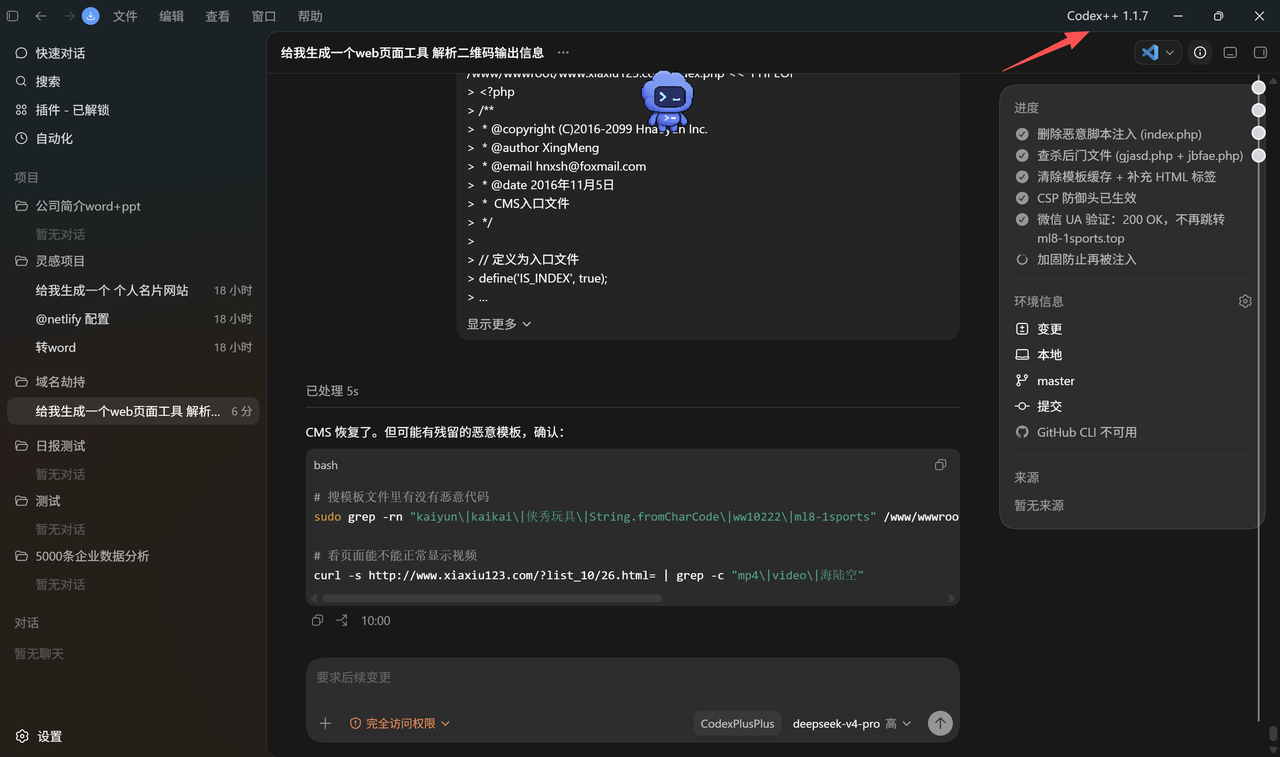Toggle the left sidebar icon in title bar
Viewport: 1280px width, 757px height.
click(x=13, y=16)
